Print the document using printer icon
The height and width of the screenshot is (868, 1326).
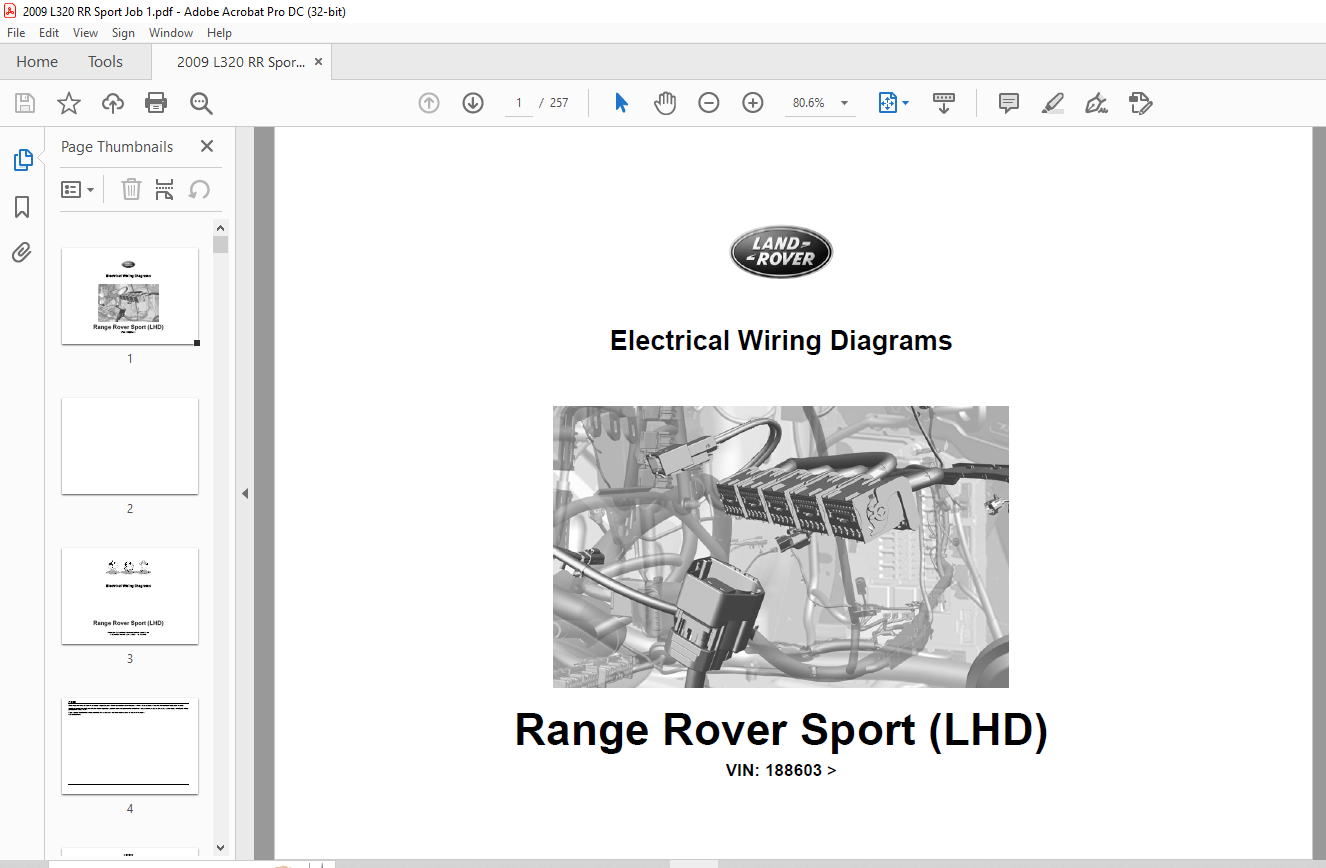156,103
